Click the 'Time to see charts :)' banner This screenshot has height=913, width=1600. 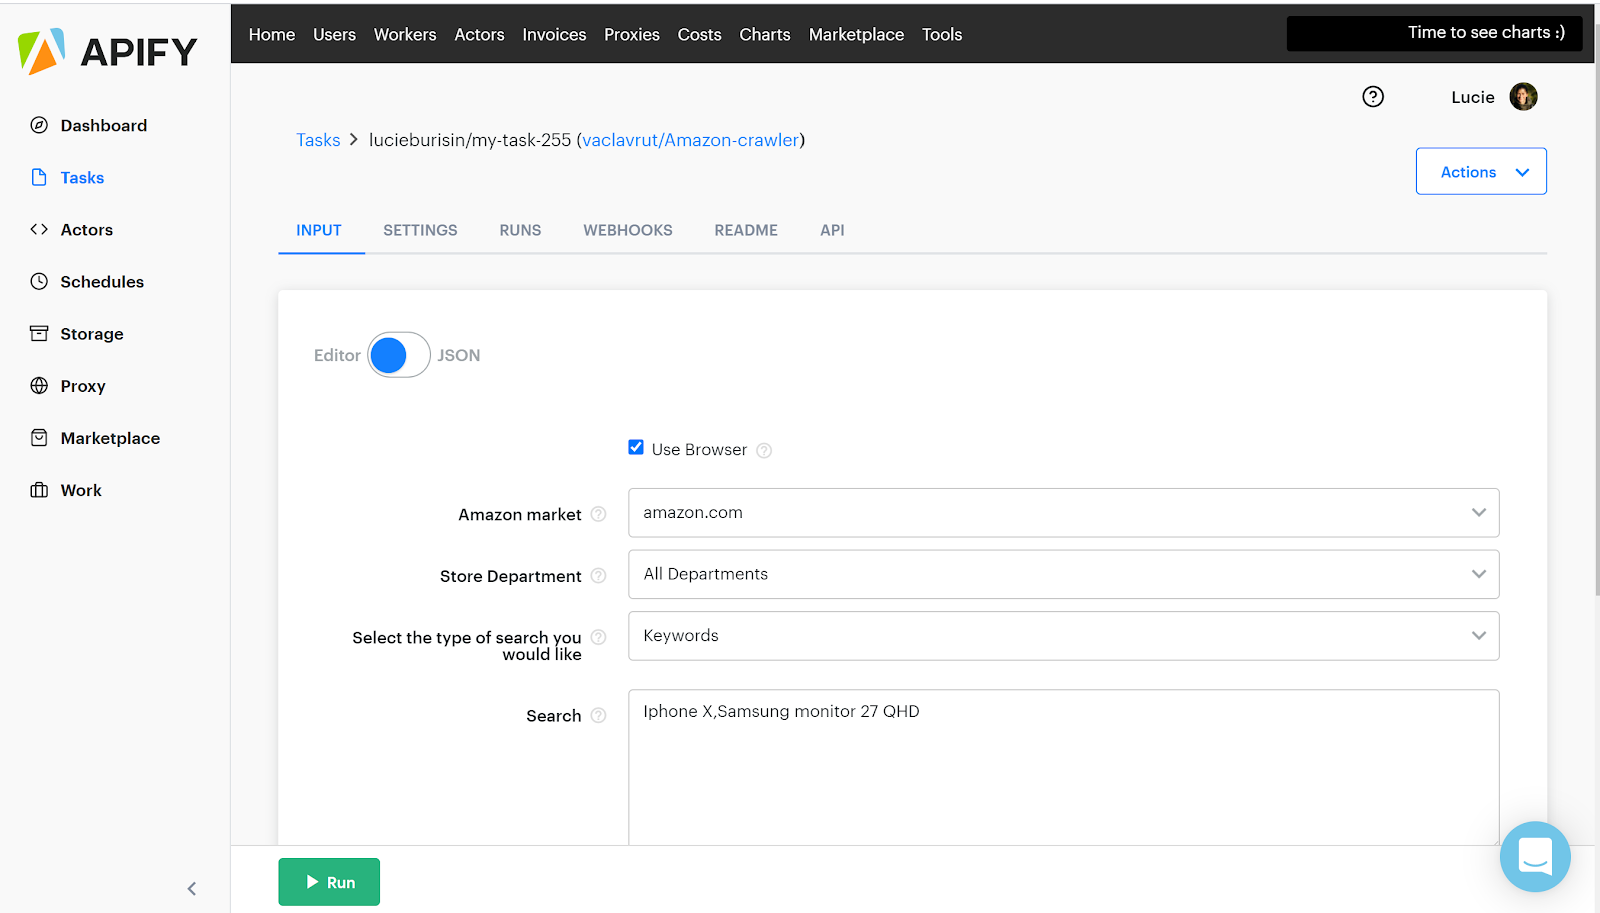(1434, 33)
